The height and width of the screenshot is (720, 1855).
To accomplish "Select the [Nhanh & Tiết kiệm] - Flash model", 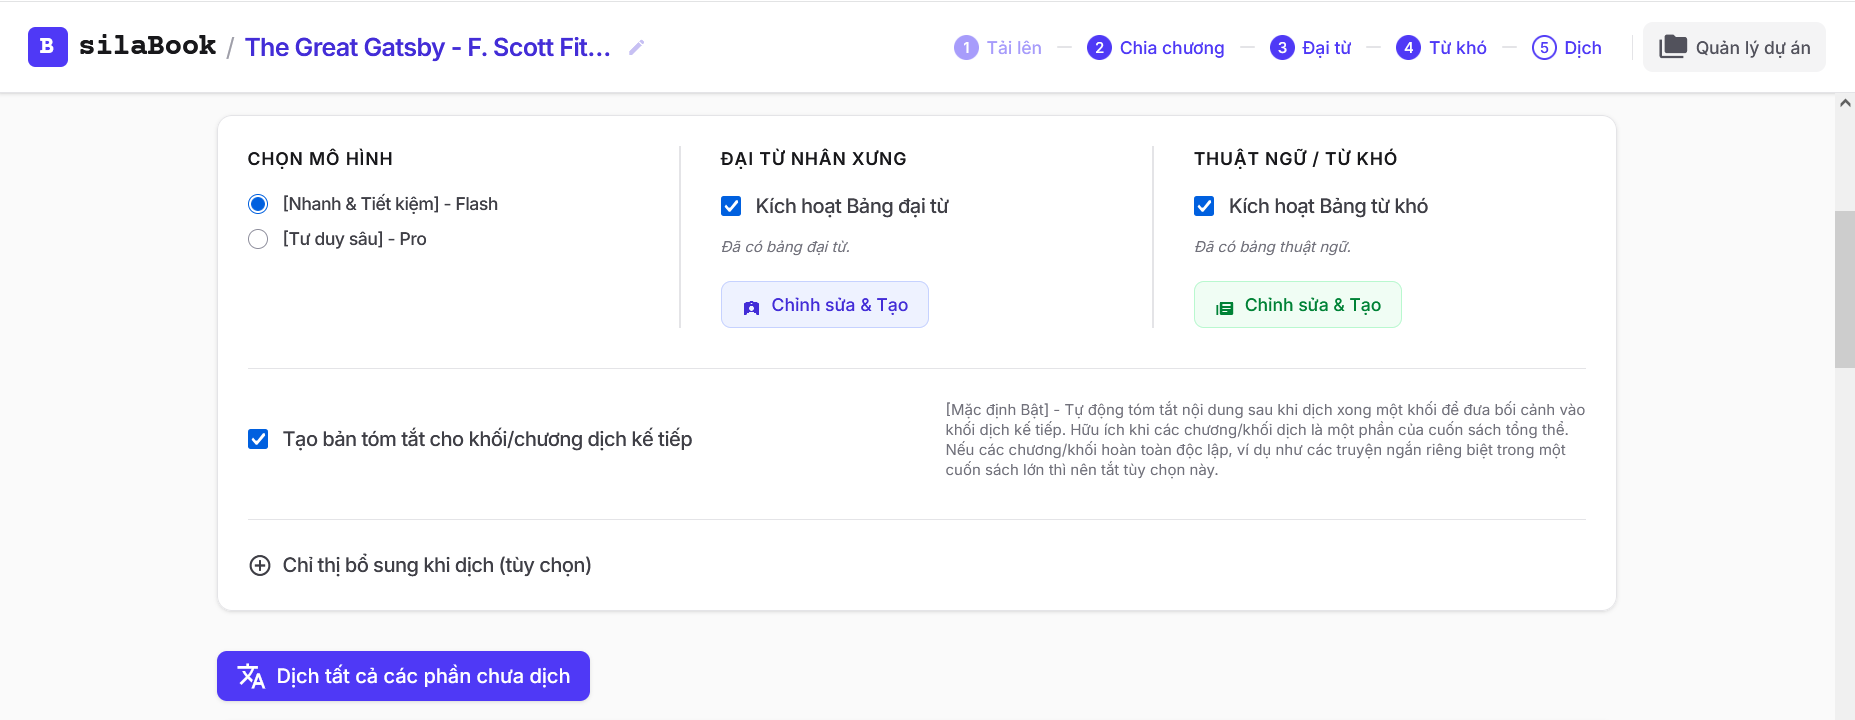I will 258,204.
